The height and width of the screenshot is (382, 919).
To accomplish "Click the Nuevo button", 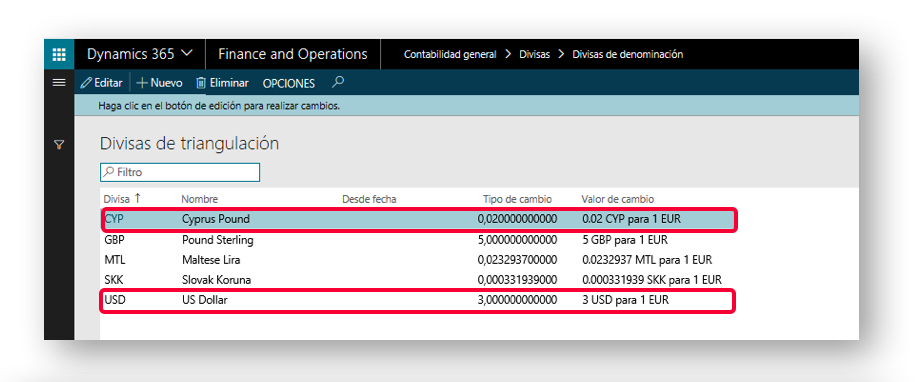I will [x=160, y=83].
